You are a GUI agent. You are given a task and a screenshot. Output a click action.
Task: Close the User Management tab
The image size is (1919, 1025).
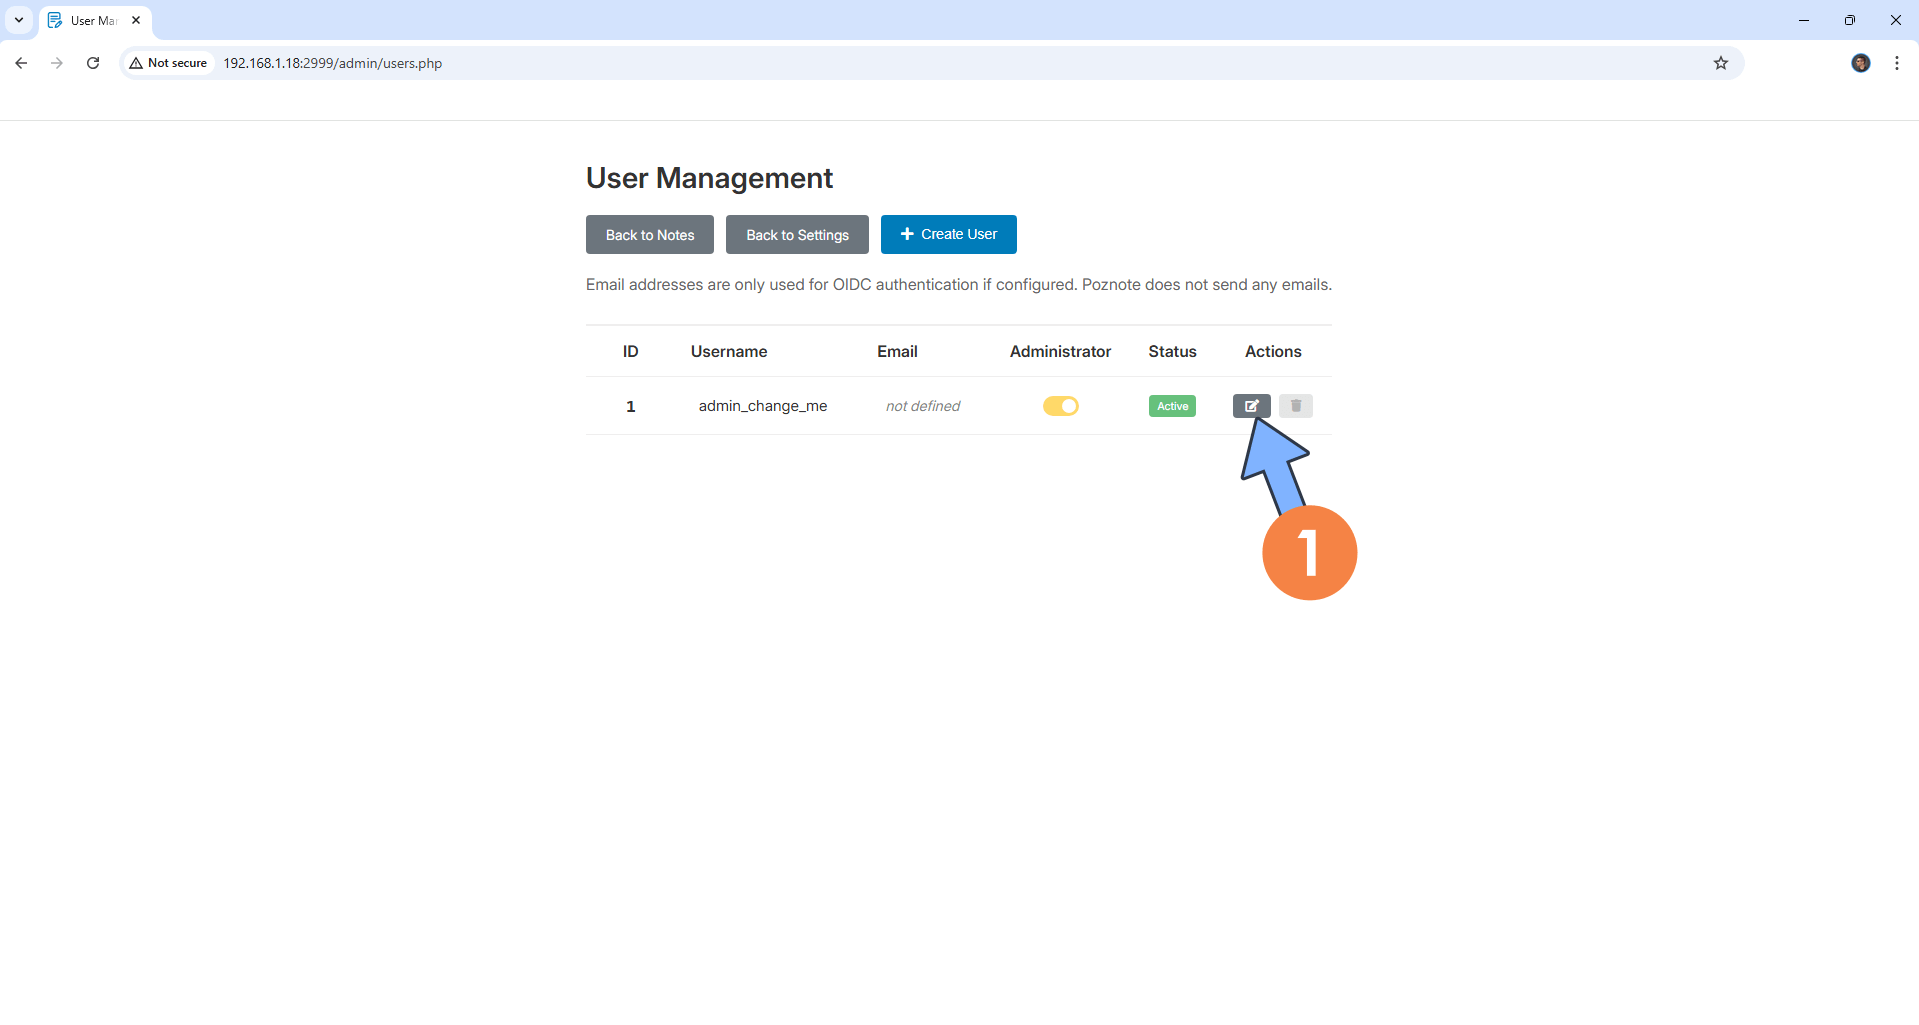pyautogui.click(x=136, y=19)
